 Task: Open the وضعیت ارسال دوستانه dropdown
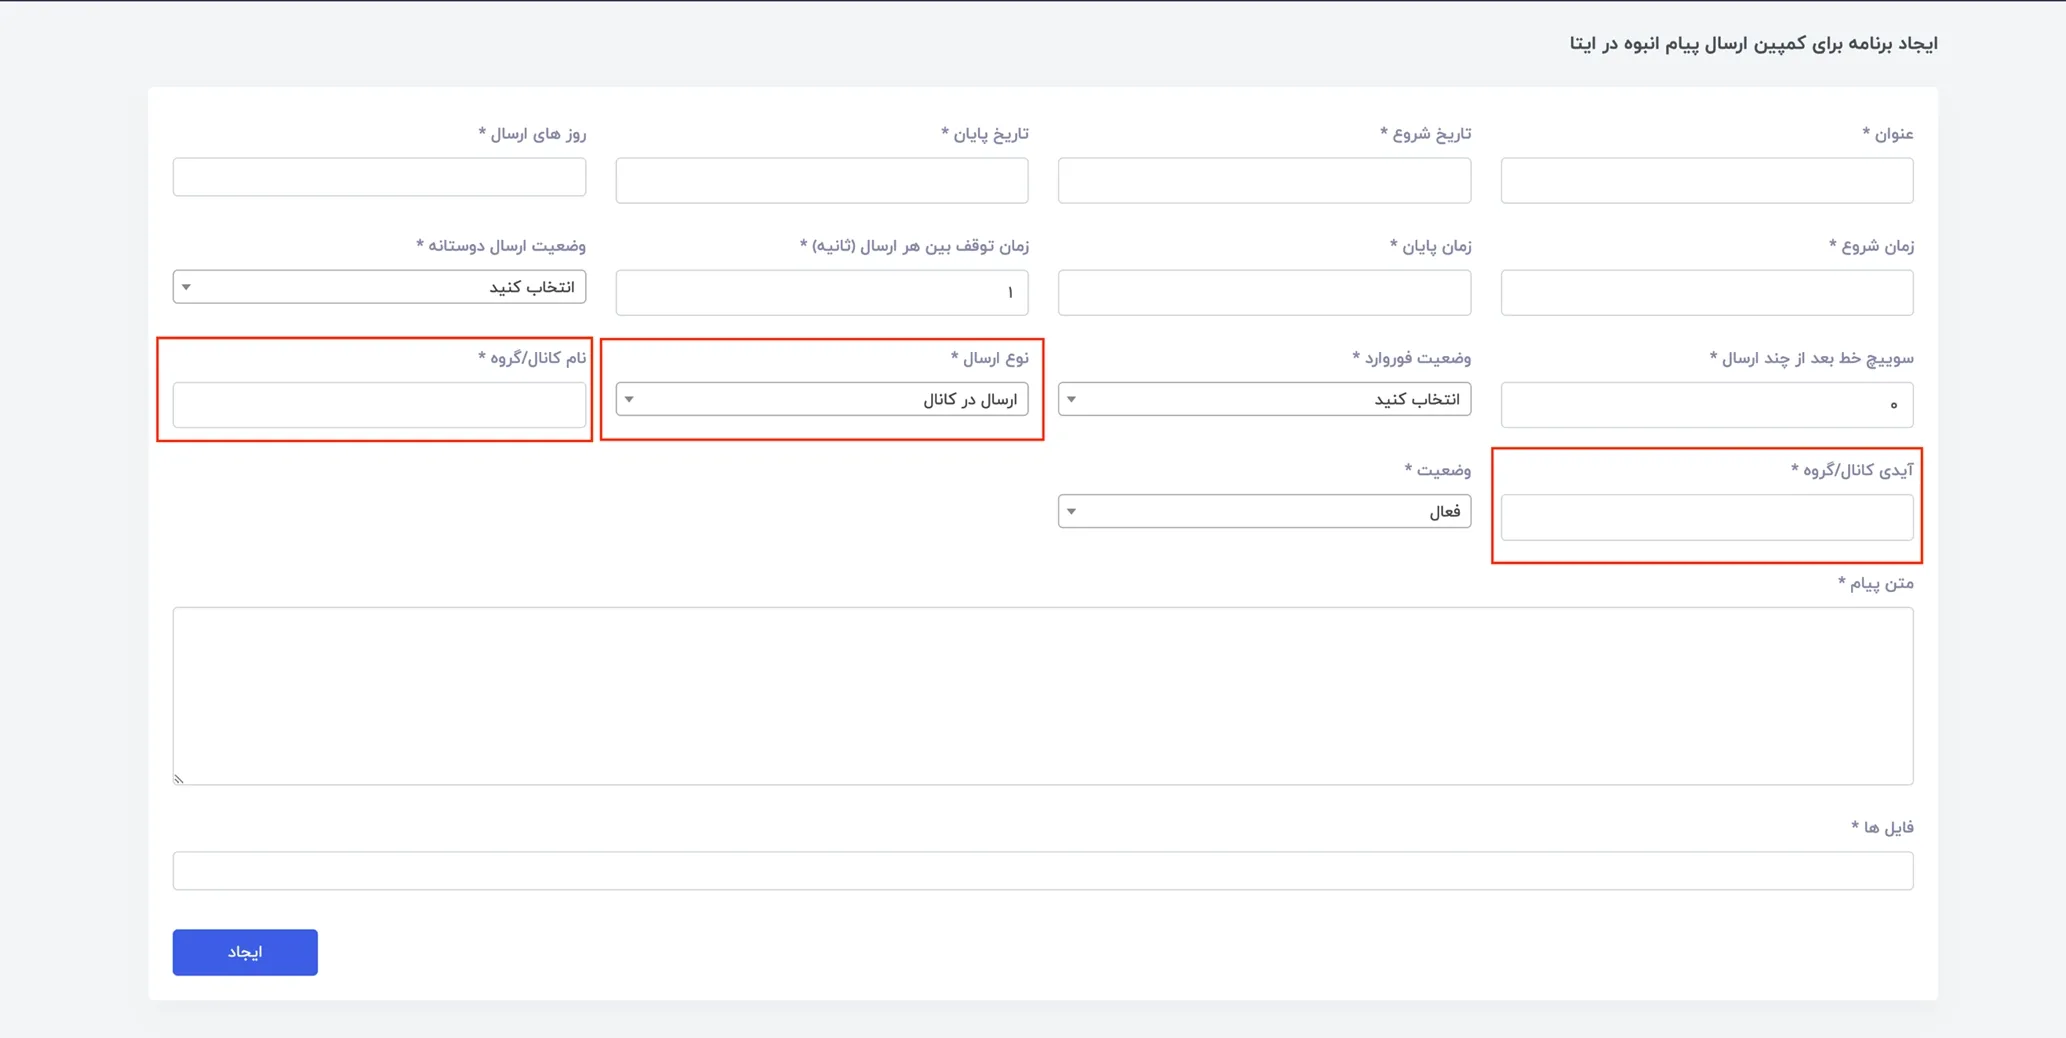[x=379, y=287]
